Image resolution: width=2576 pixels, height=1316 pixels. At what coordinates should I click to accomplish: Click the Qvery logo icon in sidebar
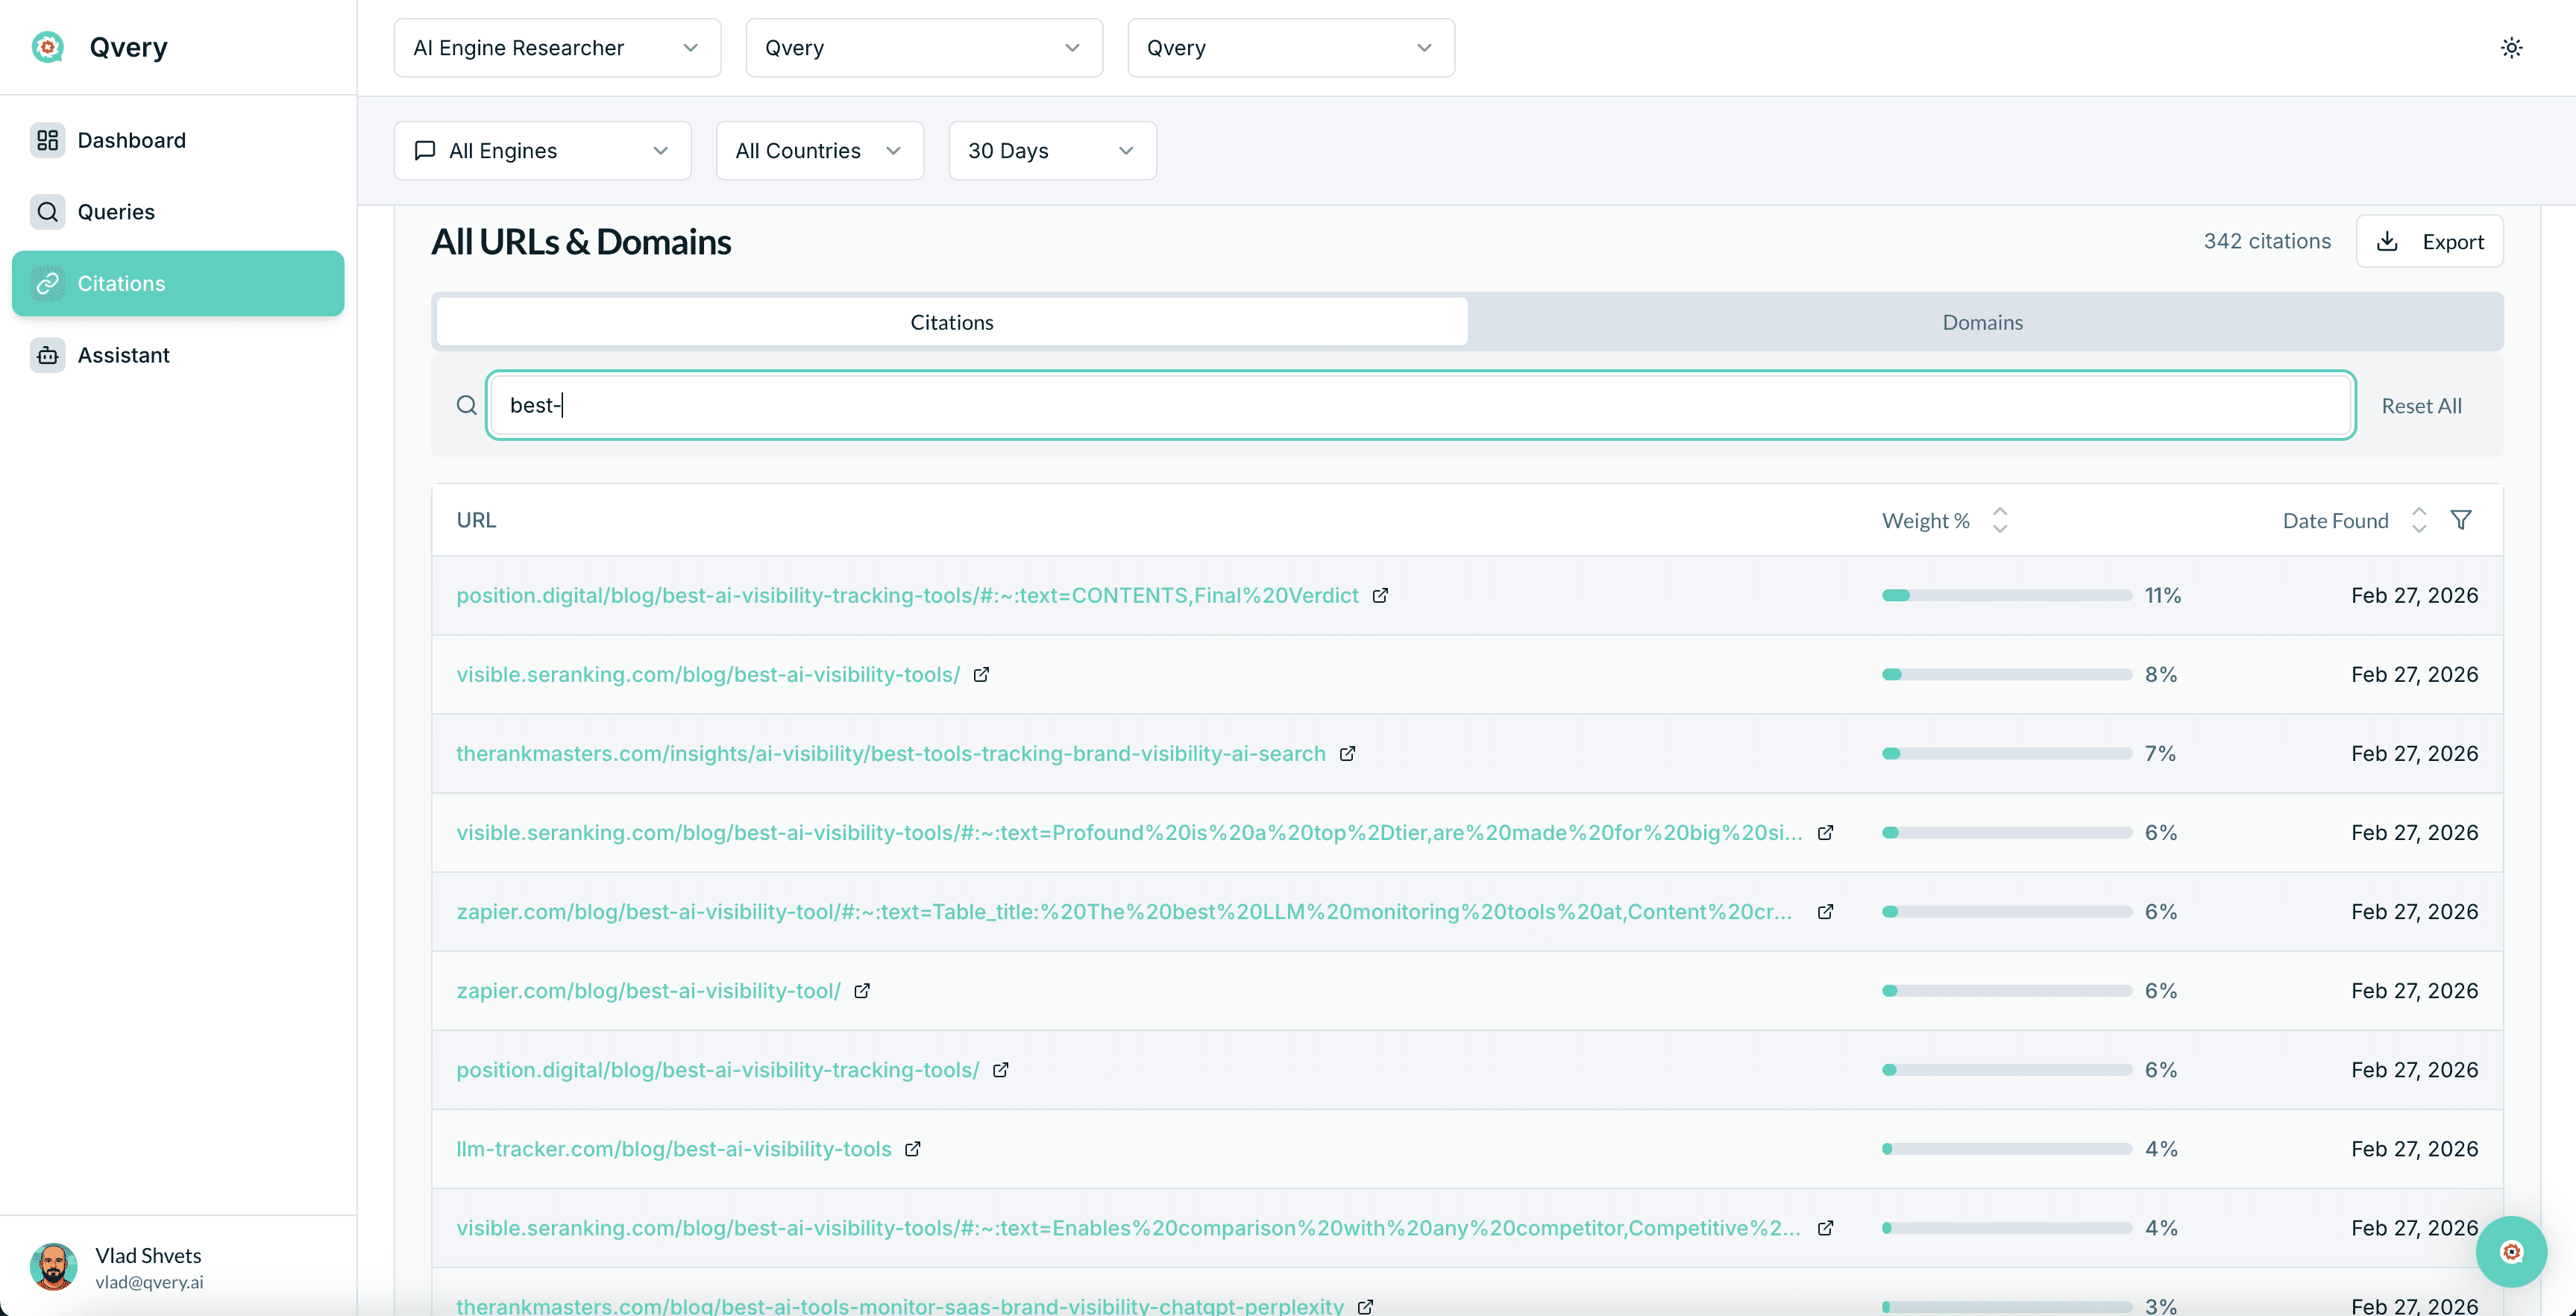(47, 47)
